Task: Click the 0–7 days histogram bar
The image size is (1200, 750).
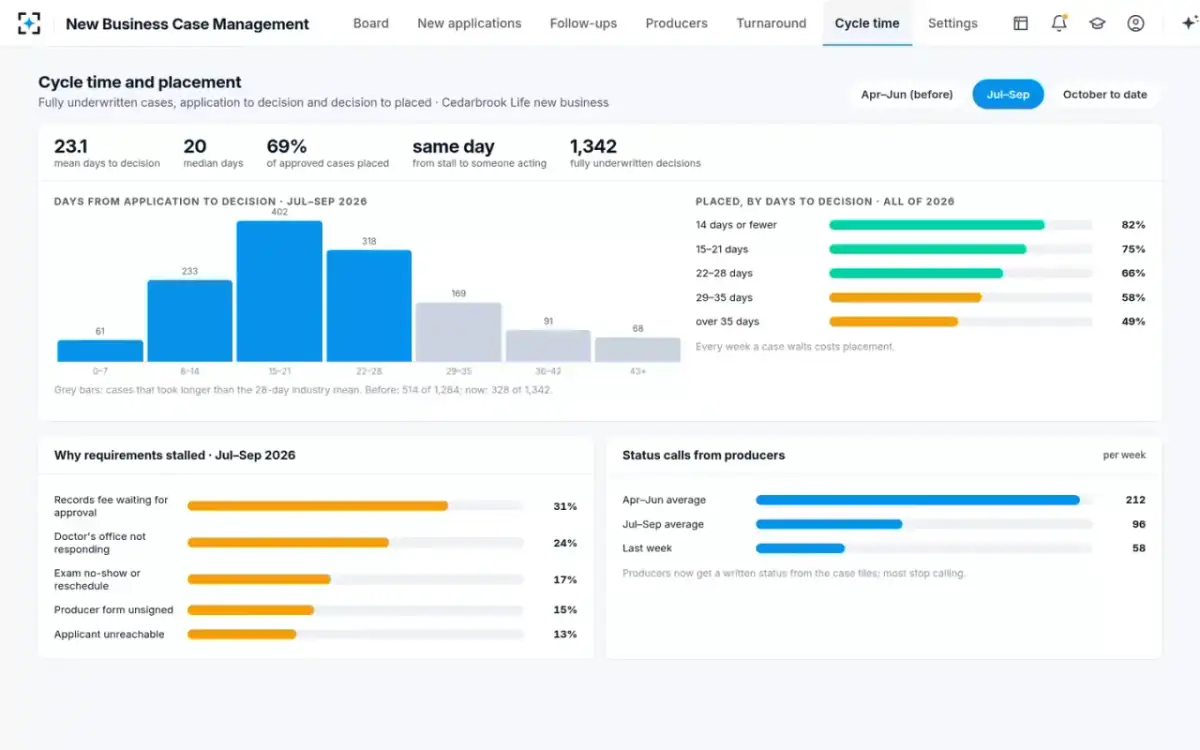Action: [x=100, y=351]
